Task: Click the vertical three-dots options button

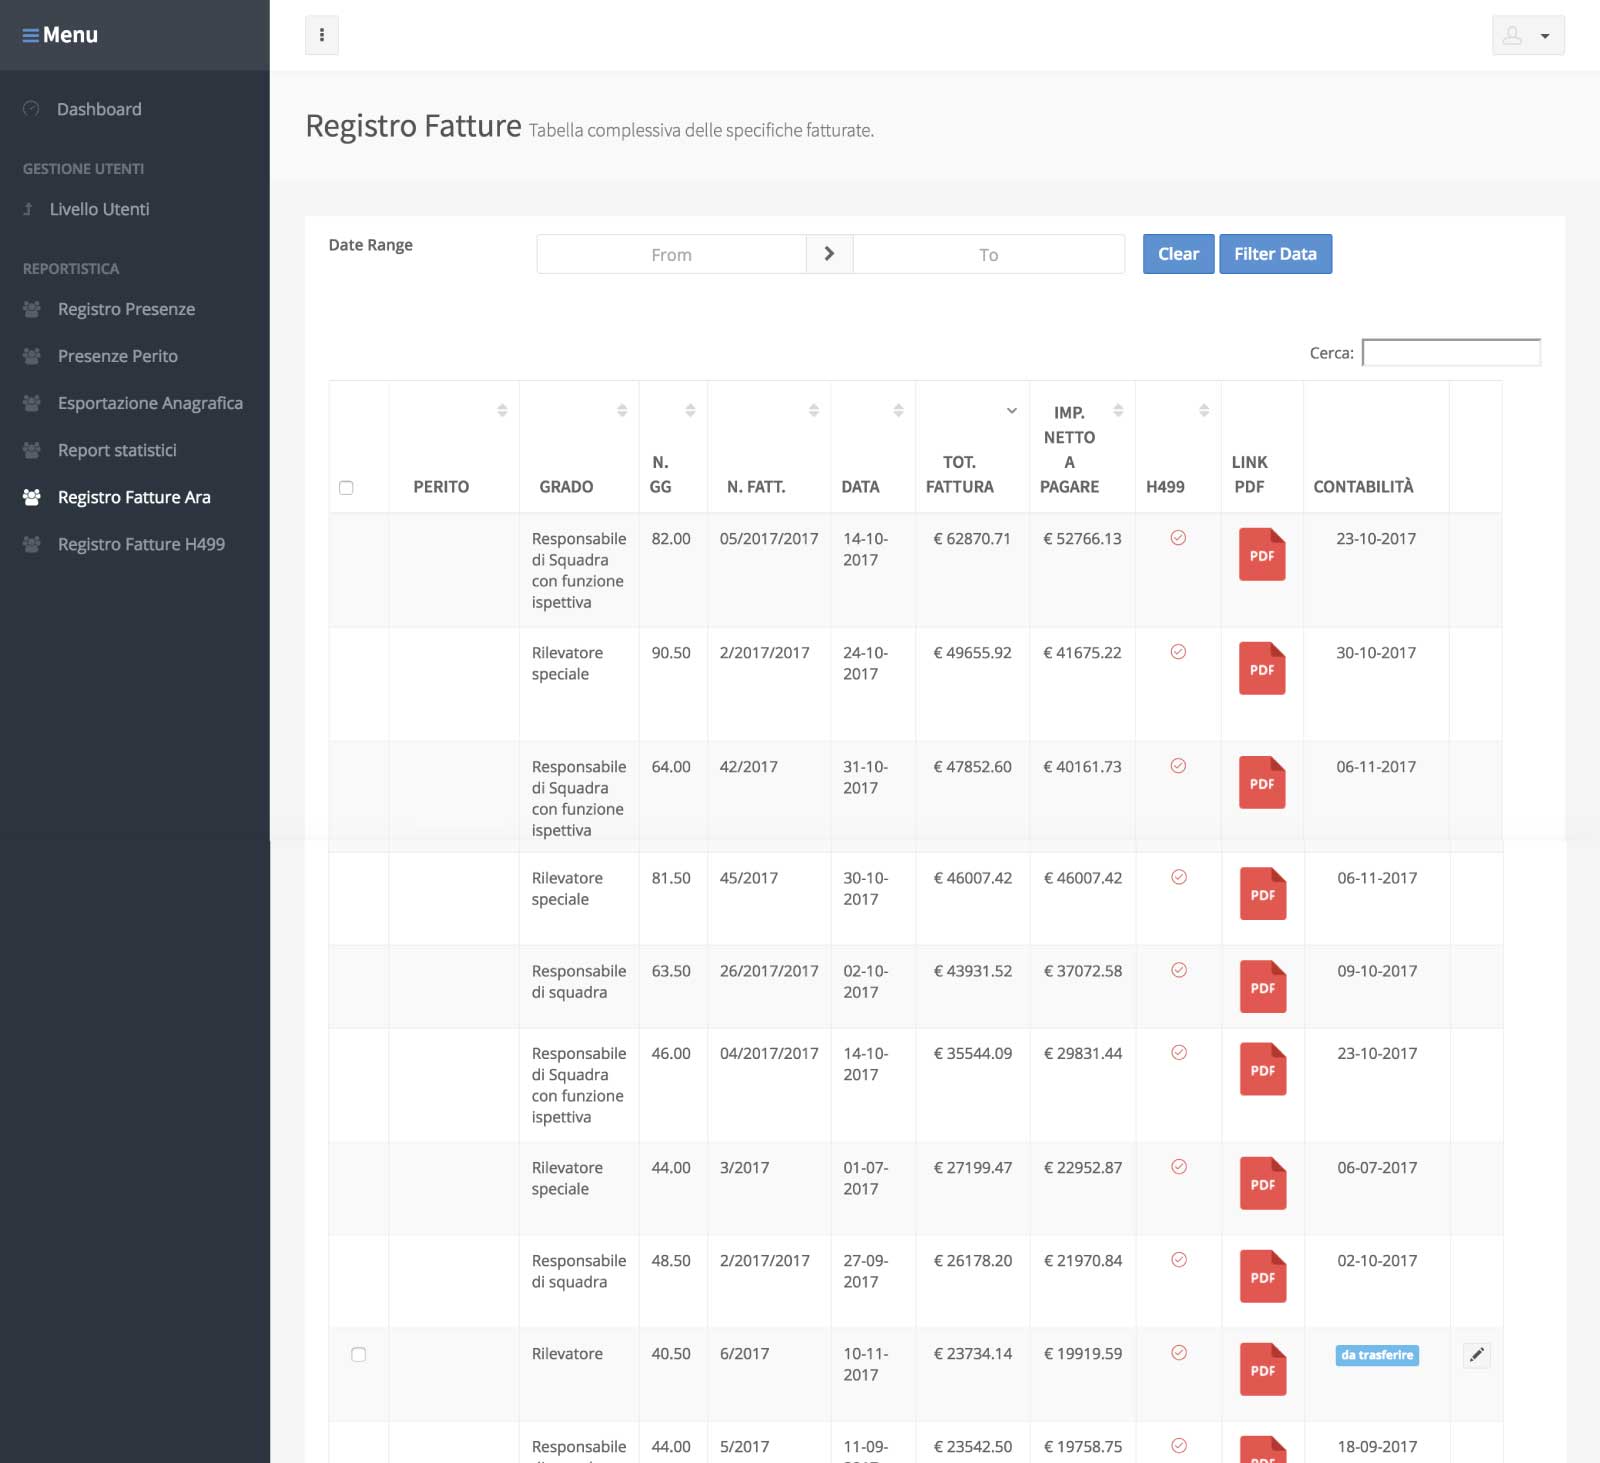Action: coord(321,35)
